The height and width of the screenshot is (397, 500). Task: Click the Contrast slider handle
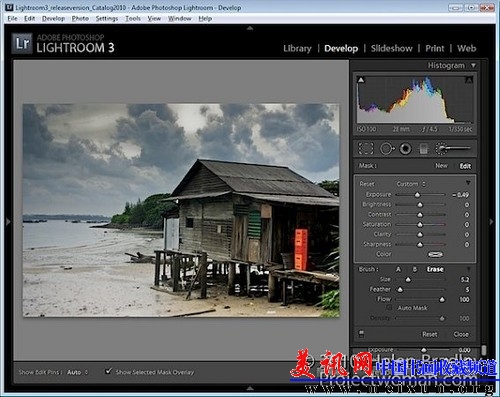420,215
